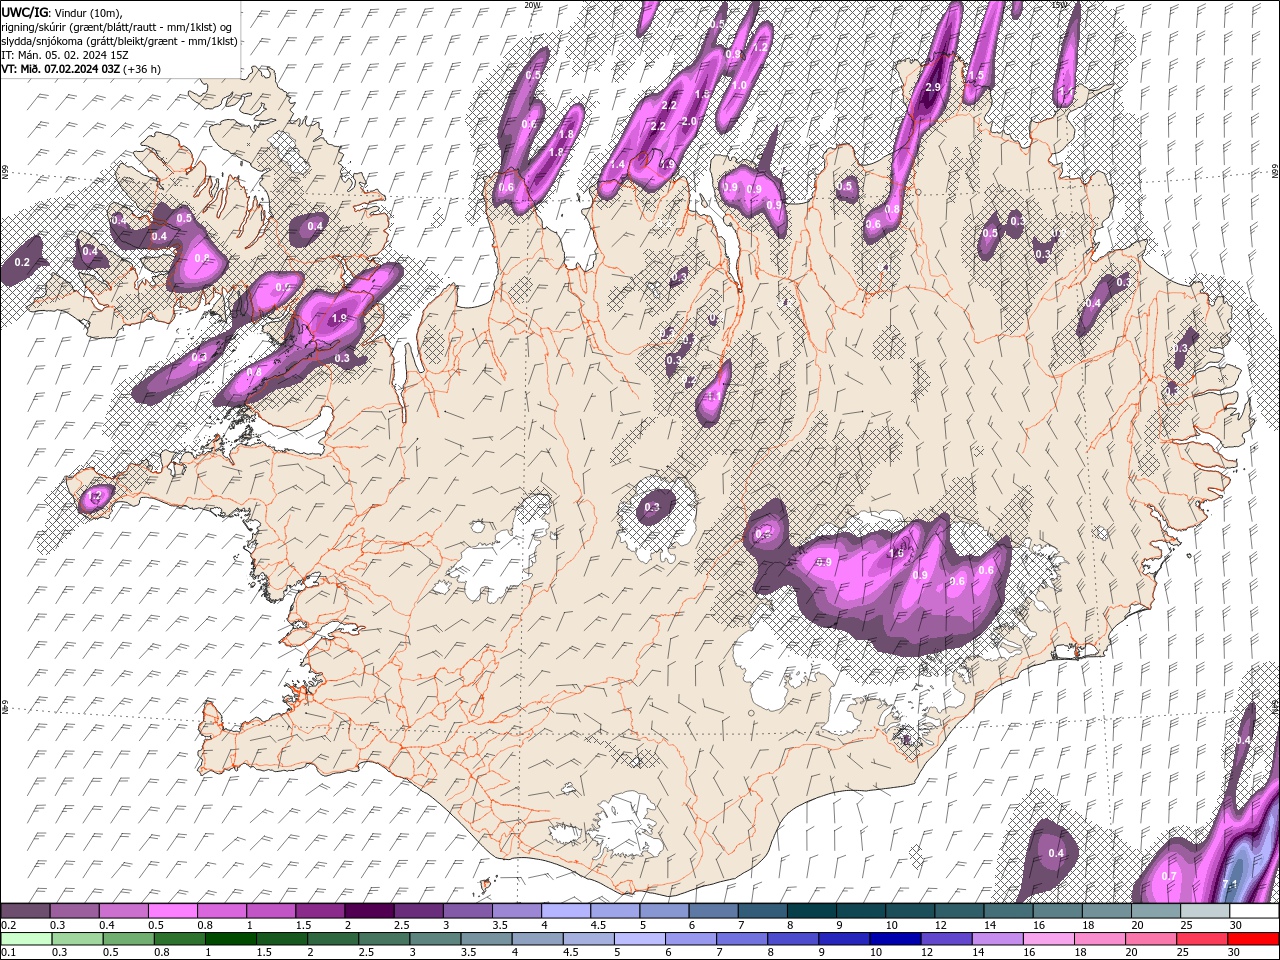This screenshot has width=1280, height=960.
Task: Click the '1.2' value label near the top of the map
Action: 760,47
